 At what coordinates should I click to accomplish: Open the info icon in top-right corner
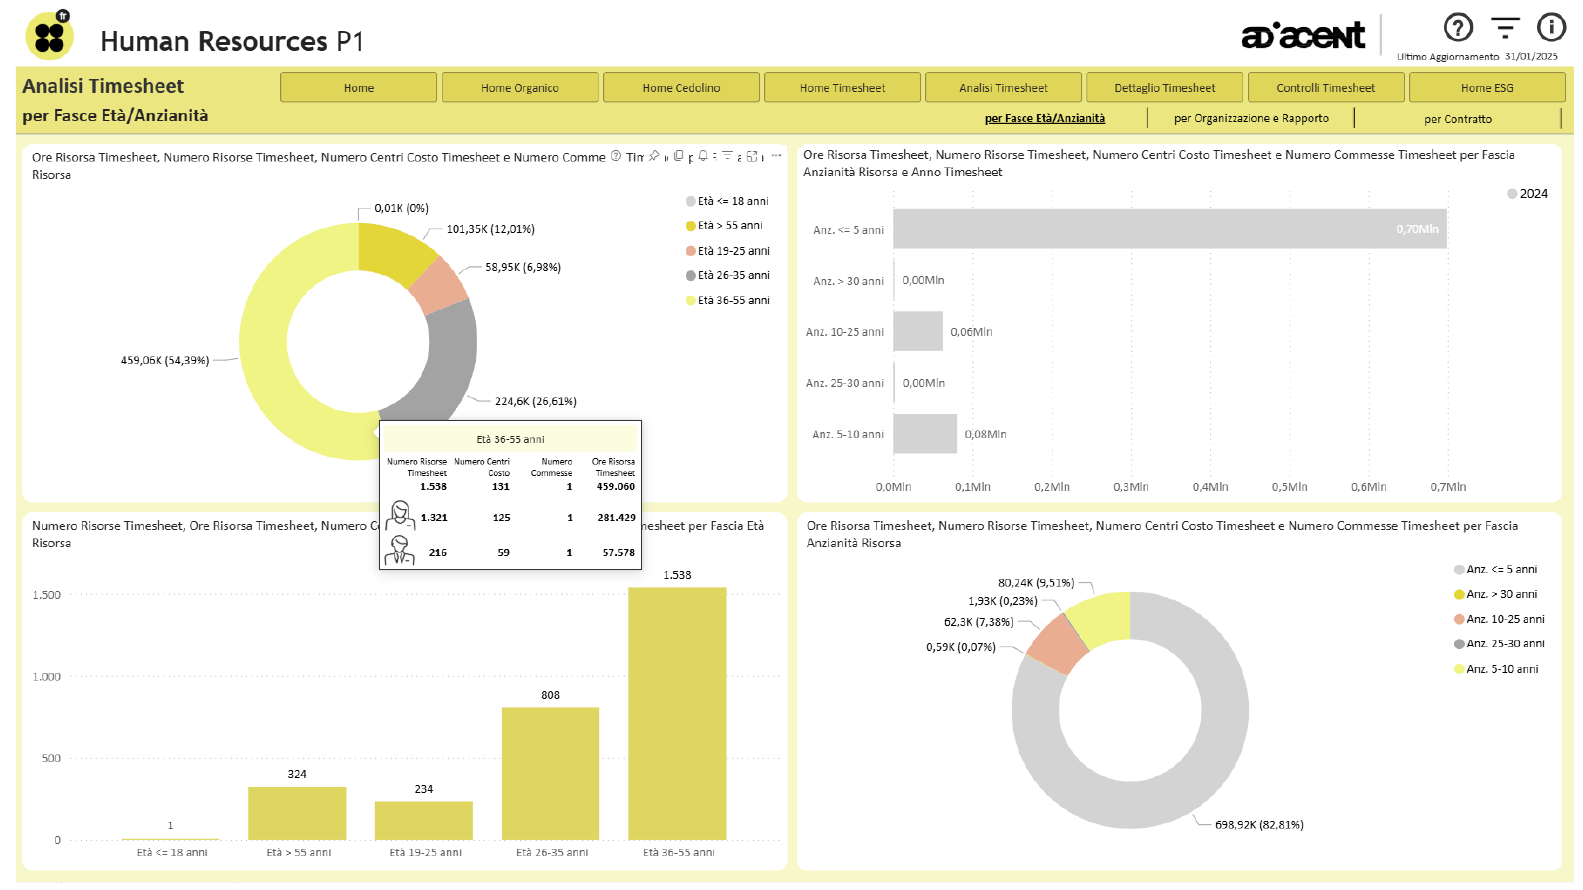[1551, 28]
